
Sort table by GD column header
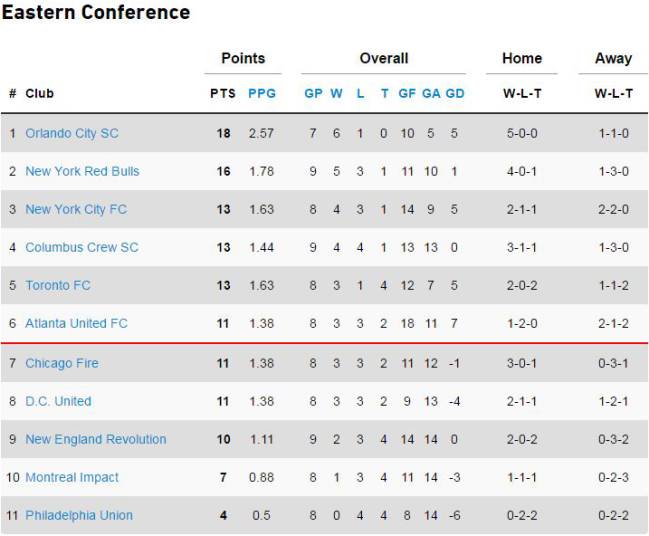455,94
